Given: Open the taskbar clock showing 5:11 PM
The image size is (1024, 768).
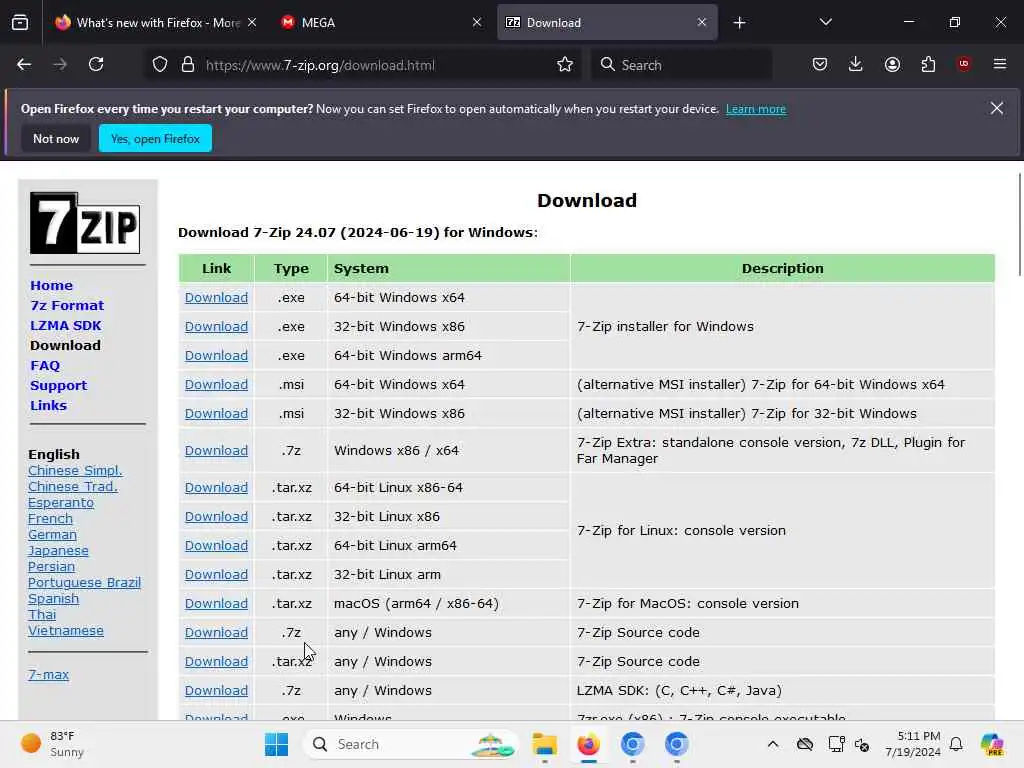Looking at the screenshot, I should coord(912,744).
